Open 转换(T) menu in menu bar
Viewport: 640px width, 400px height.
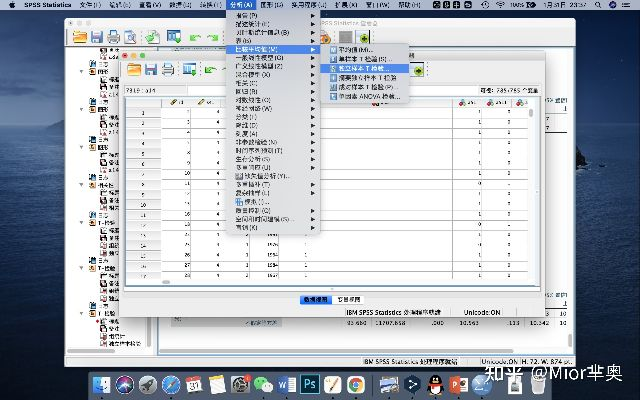pyautogui.click(x=211, y=5)
